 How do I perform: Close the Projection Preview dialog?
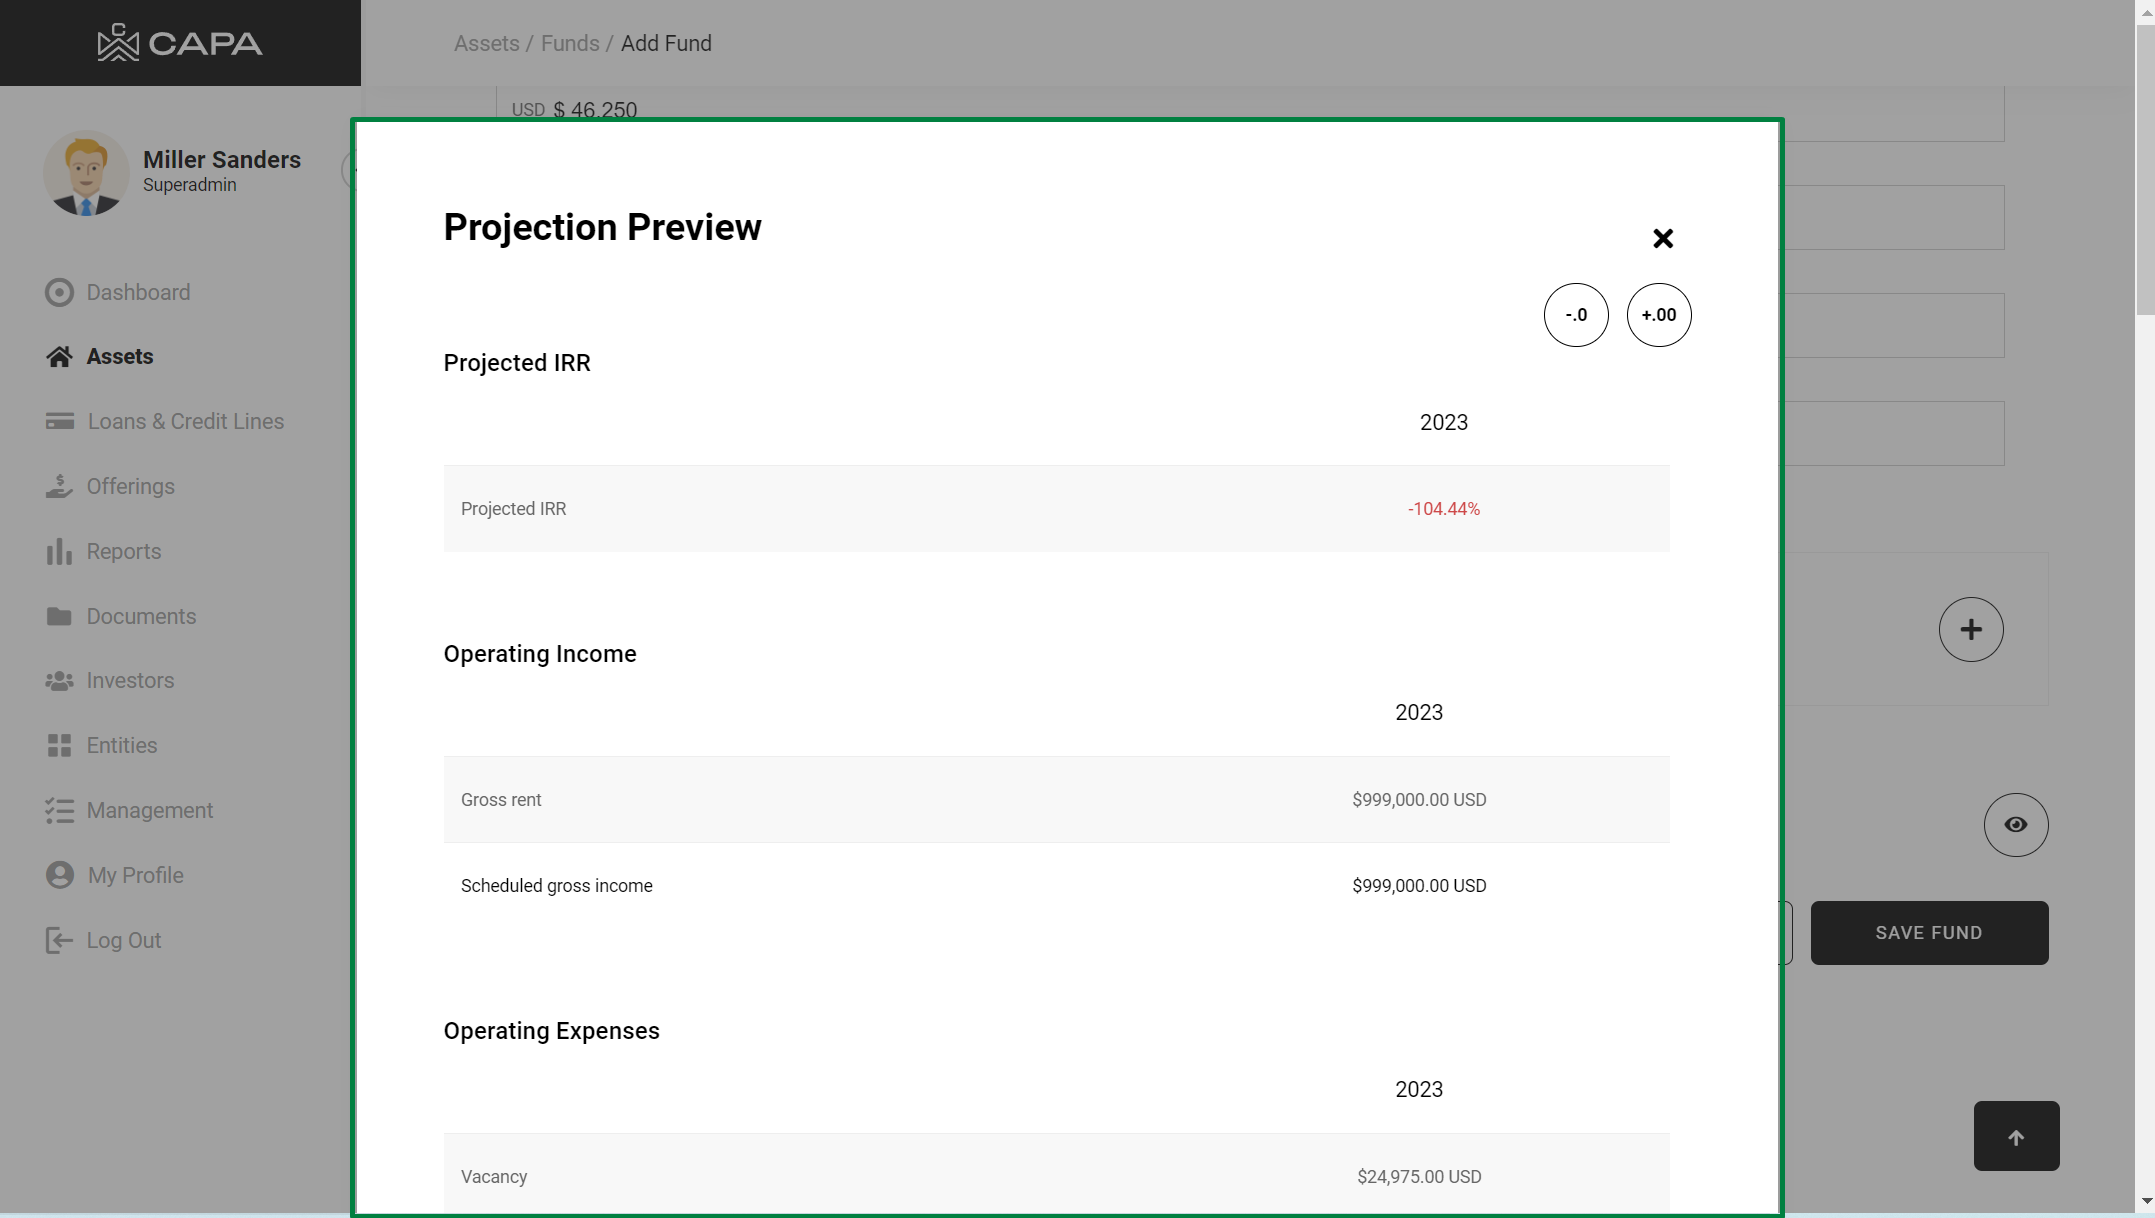pyautogui.click(x=1662, y=238)
